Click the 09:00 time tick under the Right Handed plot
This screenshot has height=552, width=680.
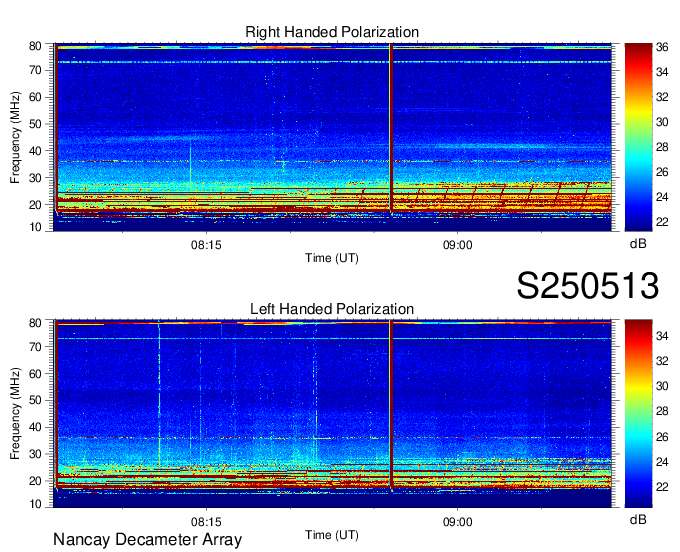[458, 245]
